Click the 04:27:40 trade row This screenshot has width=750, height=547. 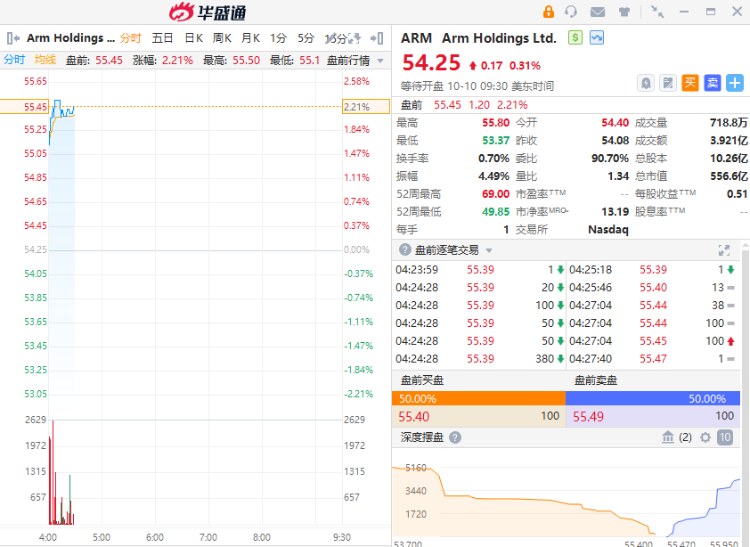[x=652, y=359]
